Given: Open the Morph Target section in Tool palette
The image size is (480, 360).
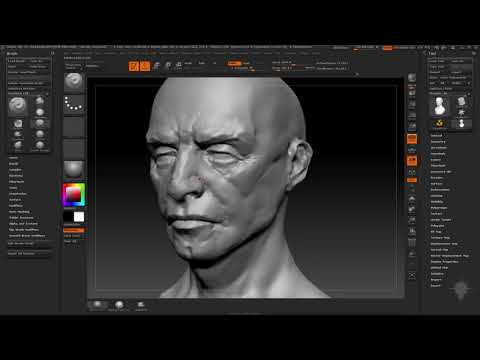Looking at the screenshot, I should [x=441, y=220].
